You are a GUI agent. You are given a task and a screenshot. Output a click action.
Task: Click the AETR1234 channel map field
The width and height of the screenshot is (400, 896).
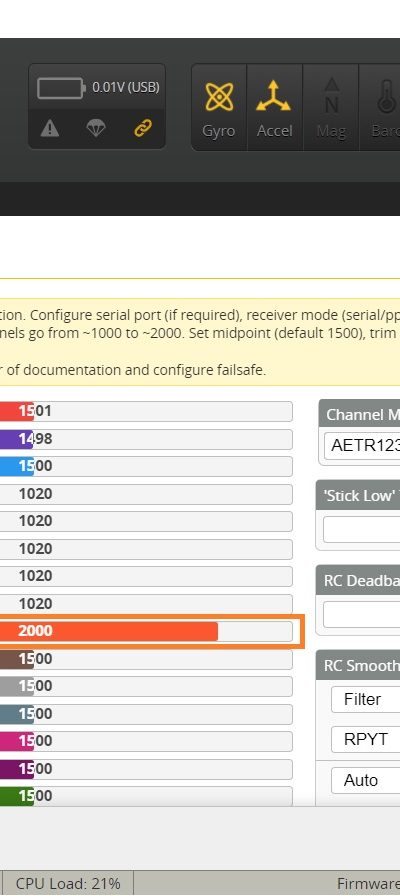362,446
